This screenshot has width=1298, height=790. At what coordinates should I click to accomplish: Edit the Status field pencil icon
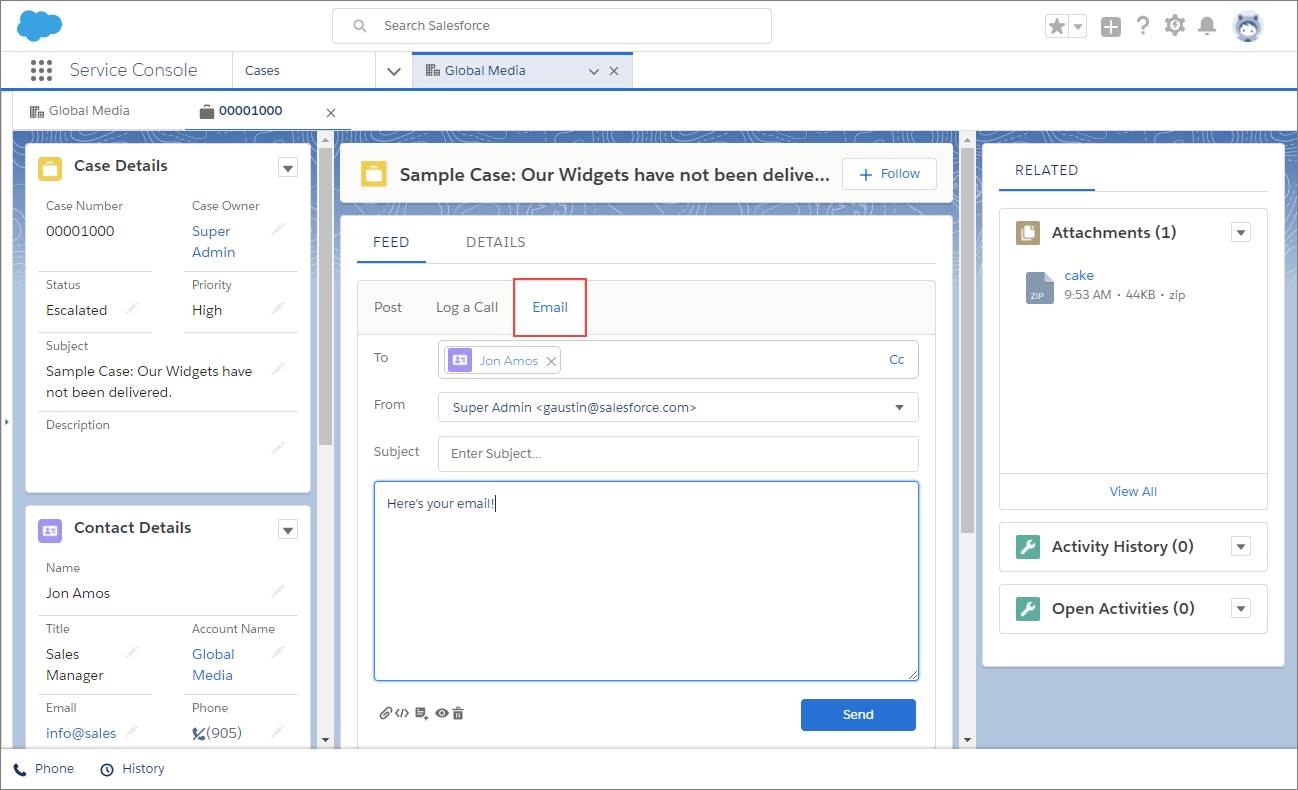[x=132, y=309]
